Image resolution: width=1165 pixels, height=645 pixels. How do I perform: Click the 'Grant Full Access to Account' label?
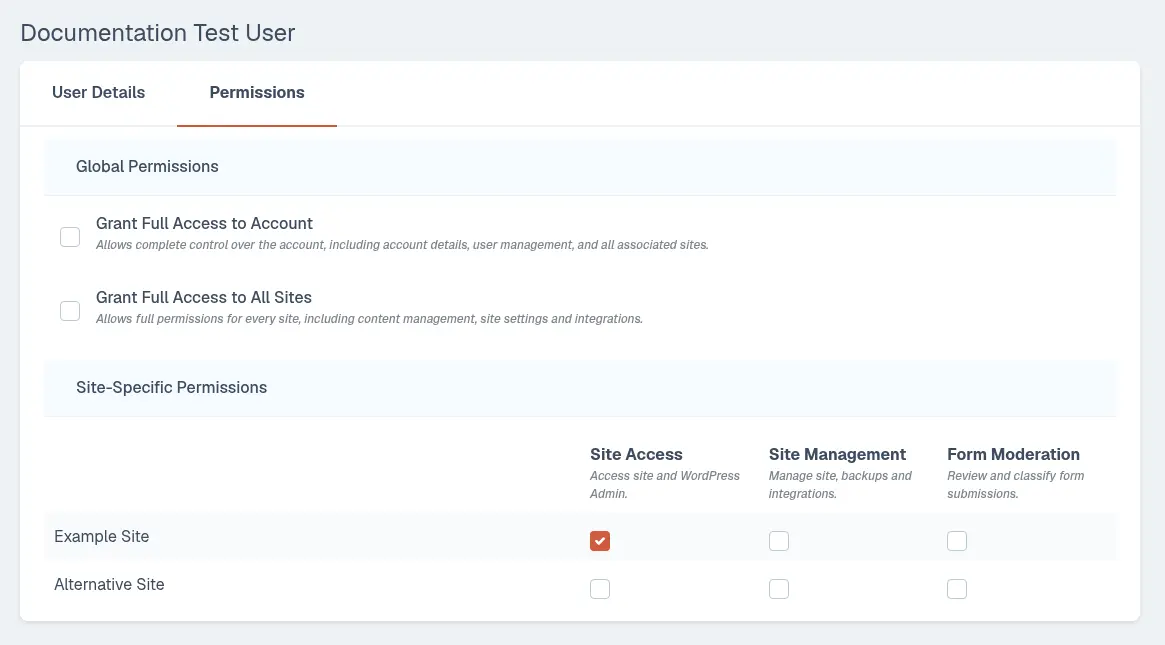click(204, 224)
